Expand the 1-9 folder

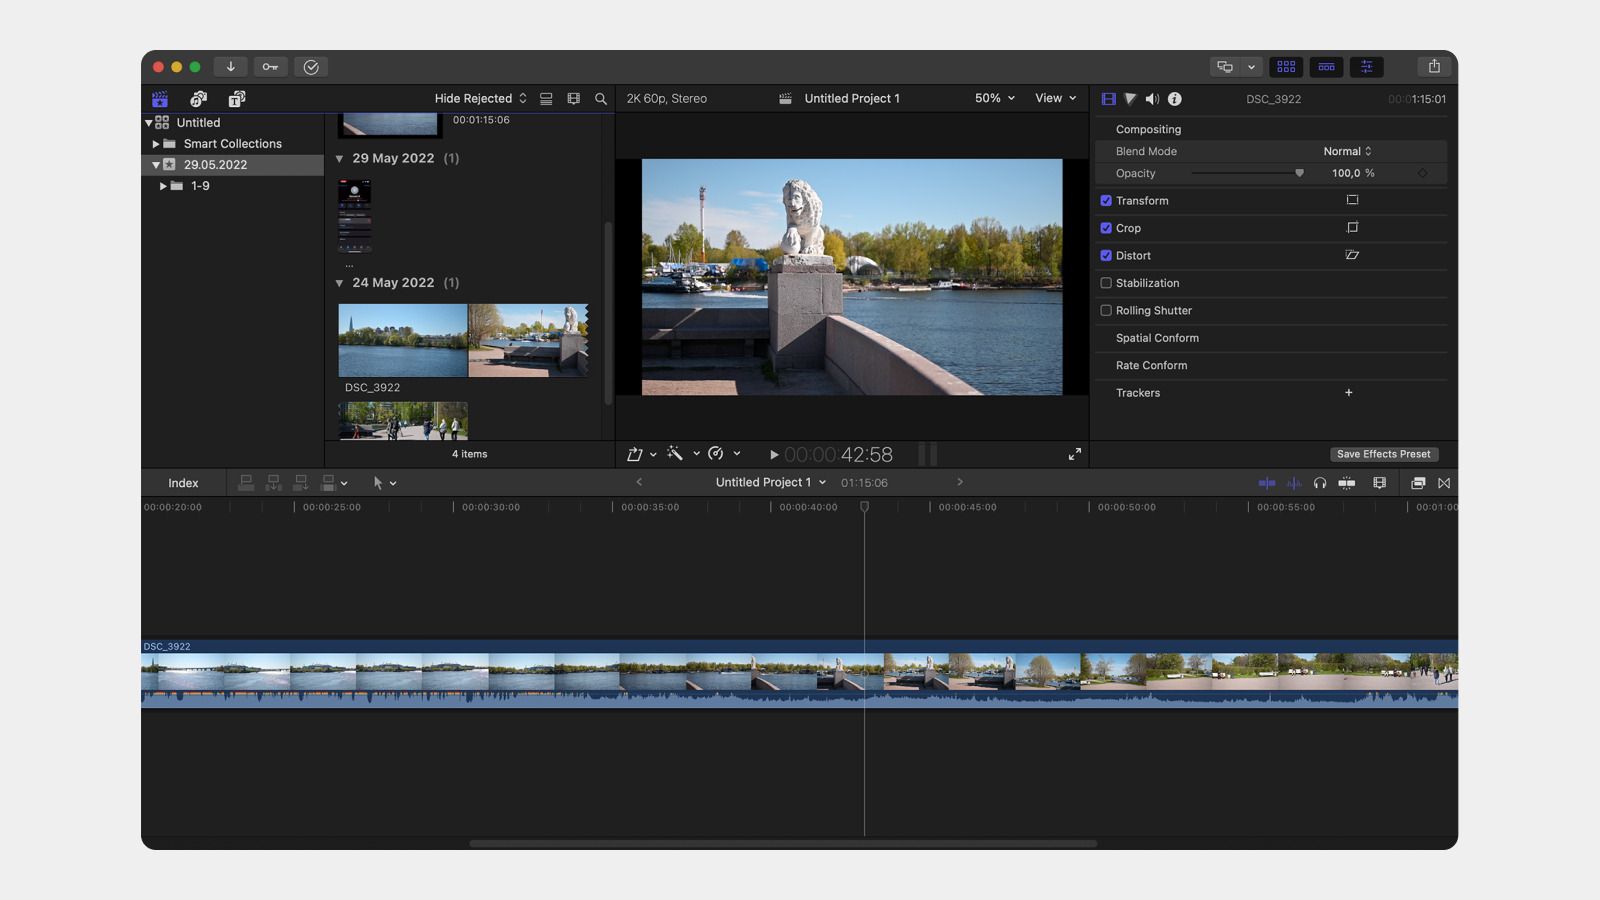163,186
